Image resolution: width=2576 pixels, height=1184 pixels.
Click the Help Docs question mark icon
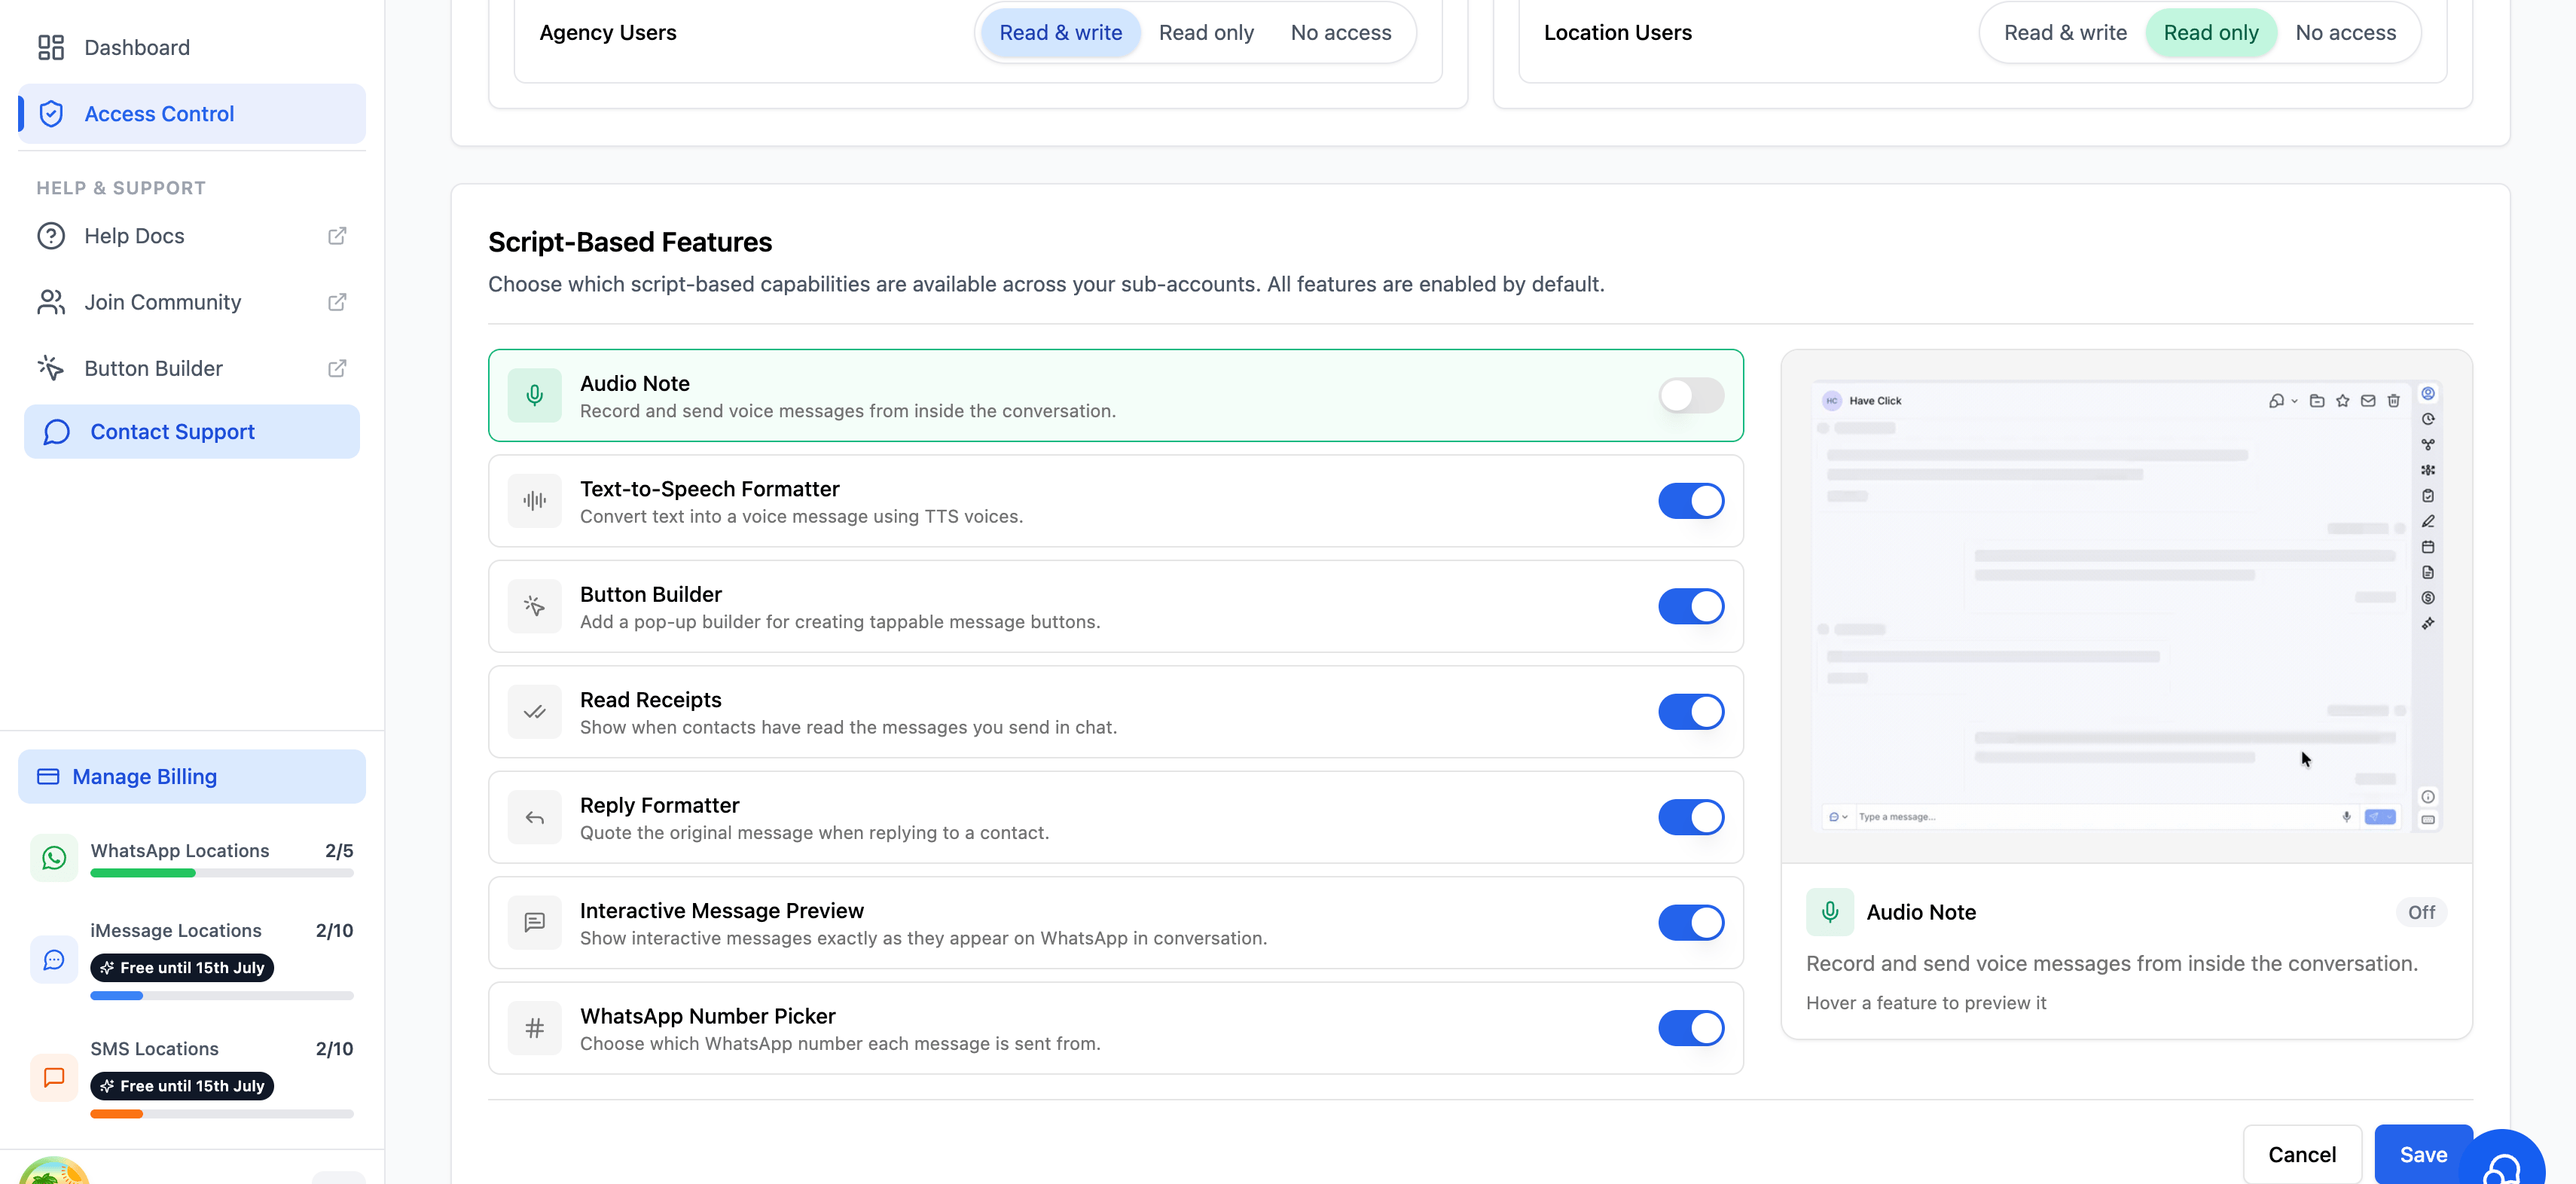pyautogui.click(x=51, y=236)
